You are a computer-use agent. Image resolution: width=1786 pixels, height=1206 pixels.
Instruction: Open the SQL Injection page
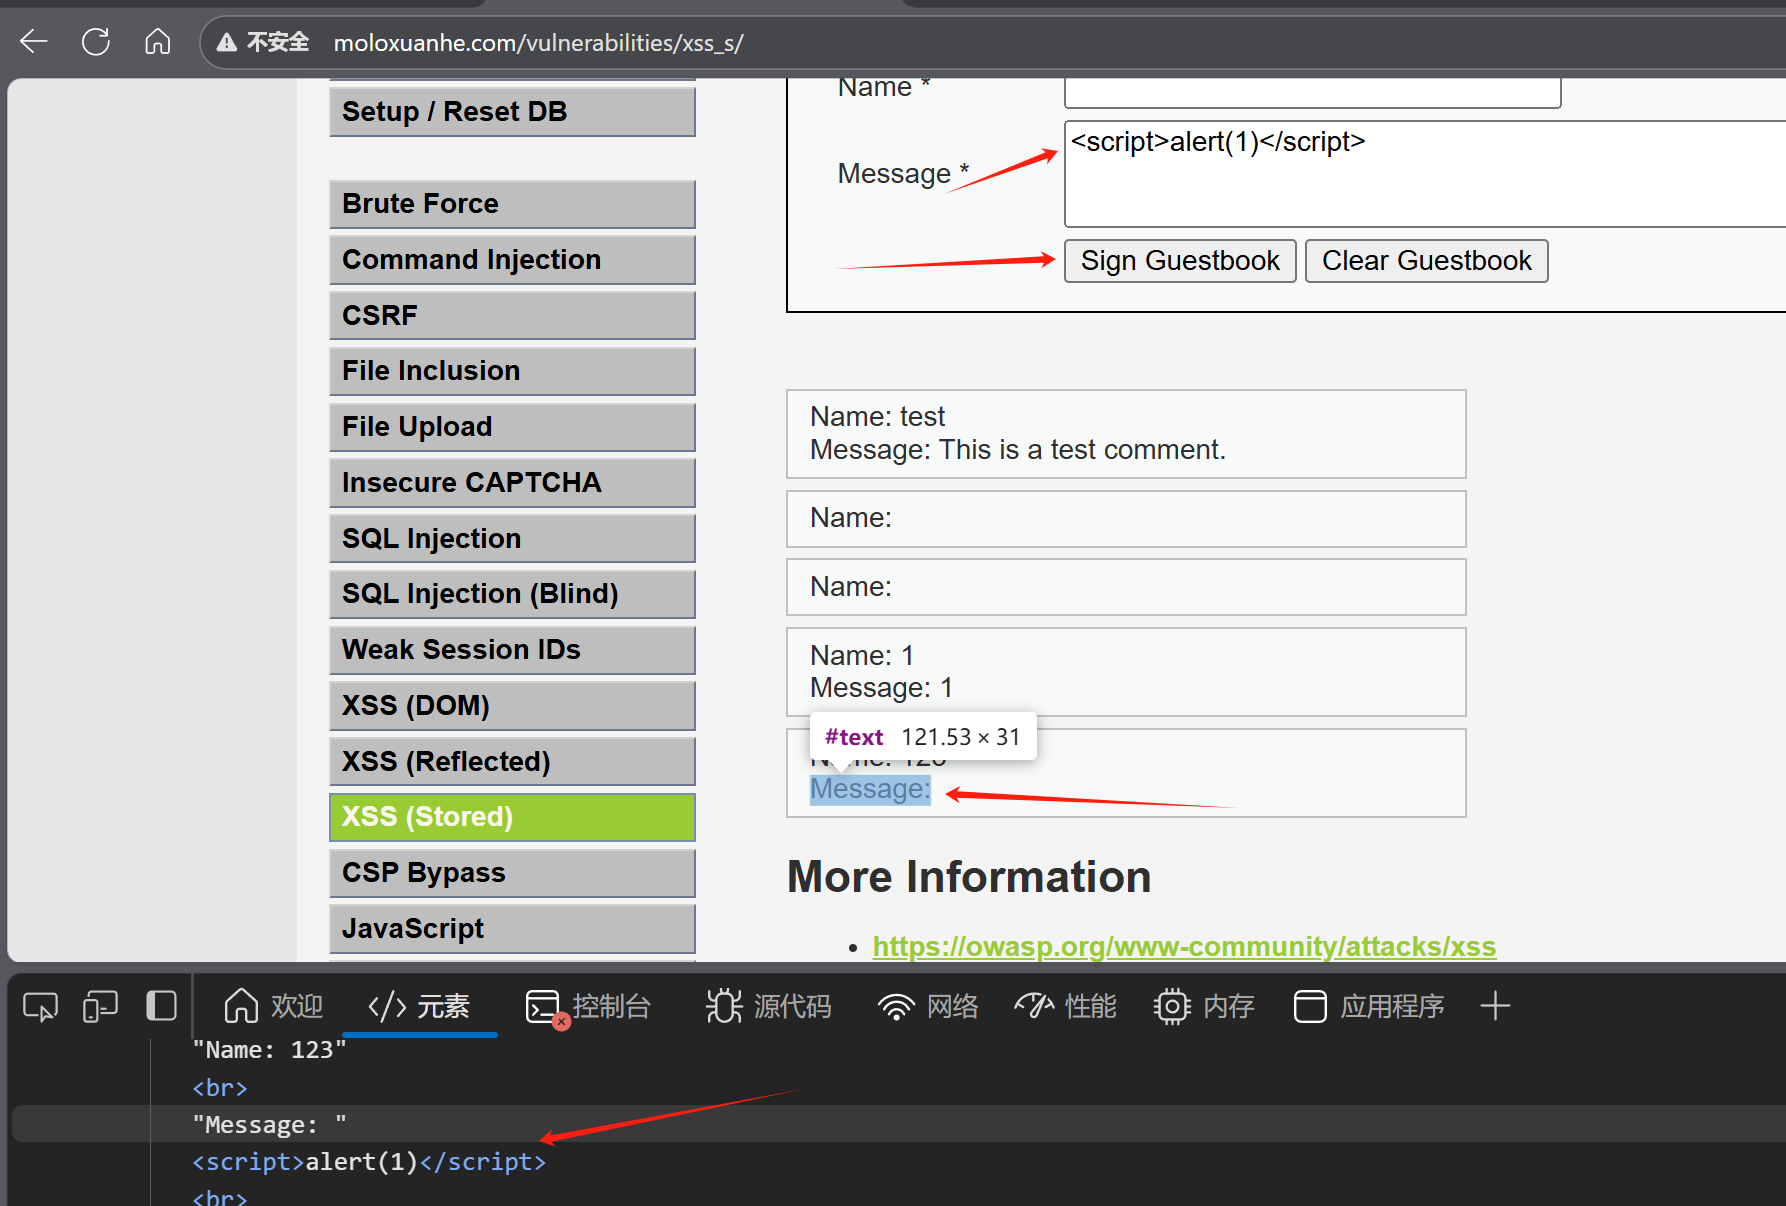tap(512, 538)
